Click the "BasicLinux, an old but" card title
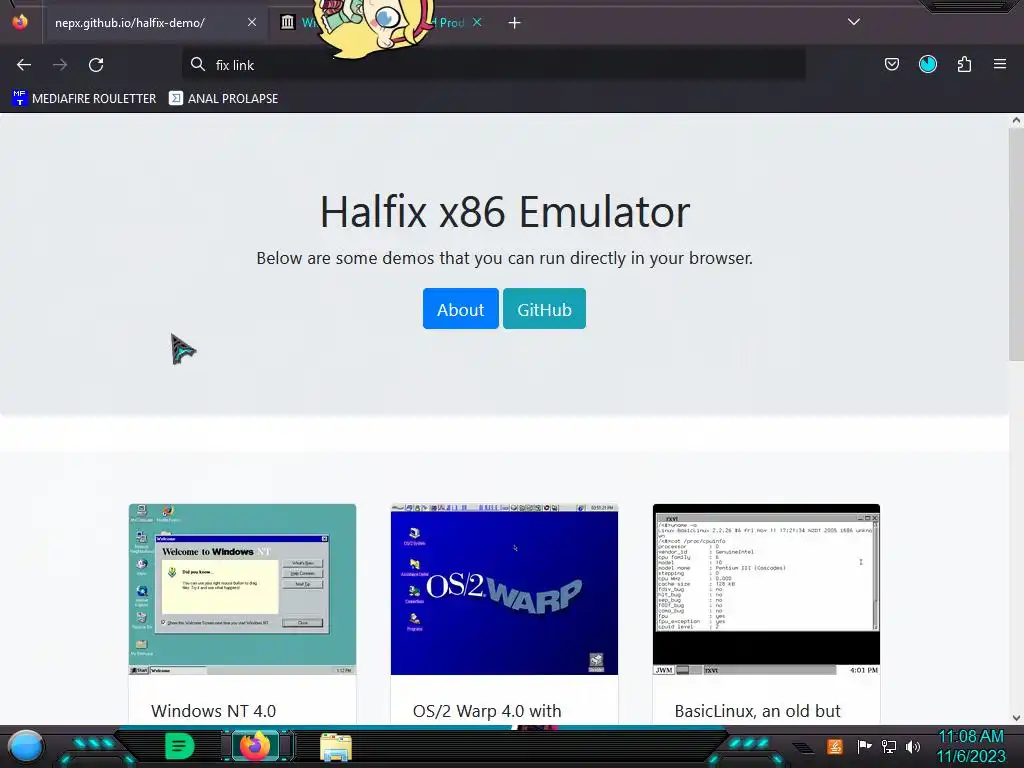This screenshot has width=1024, height=768. pos(758,711)
